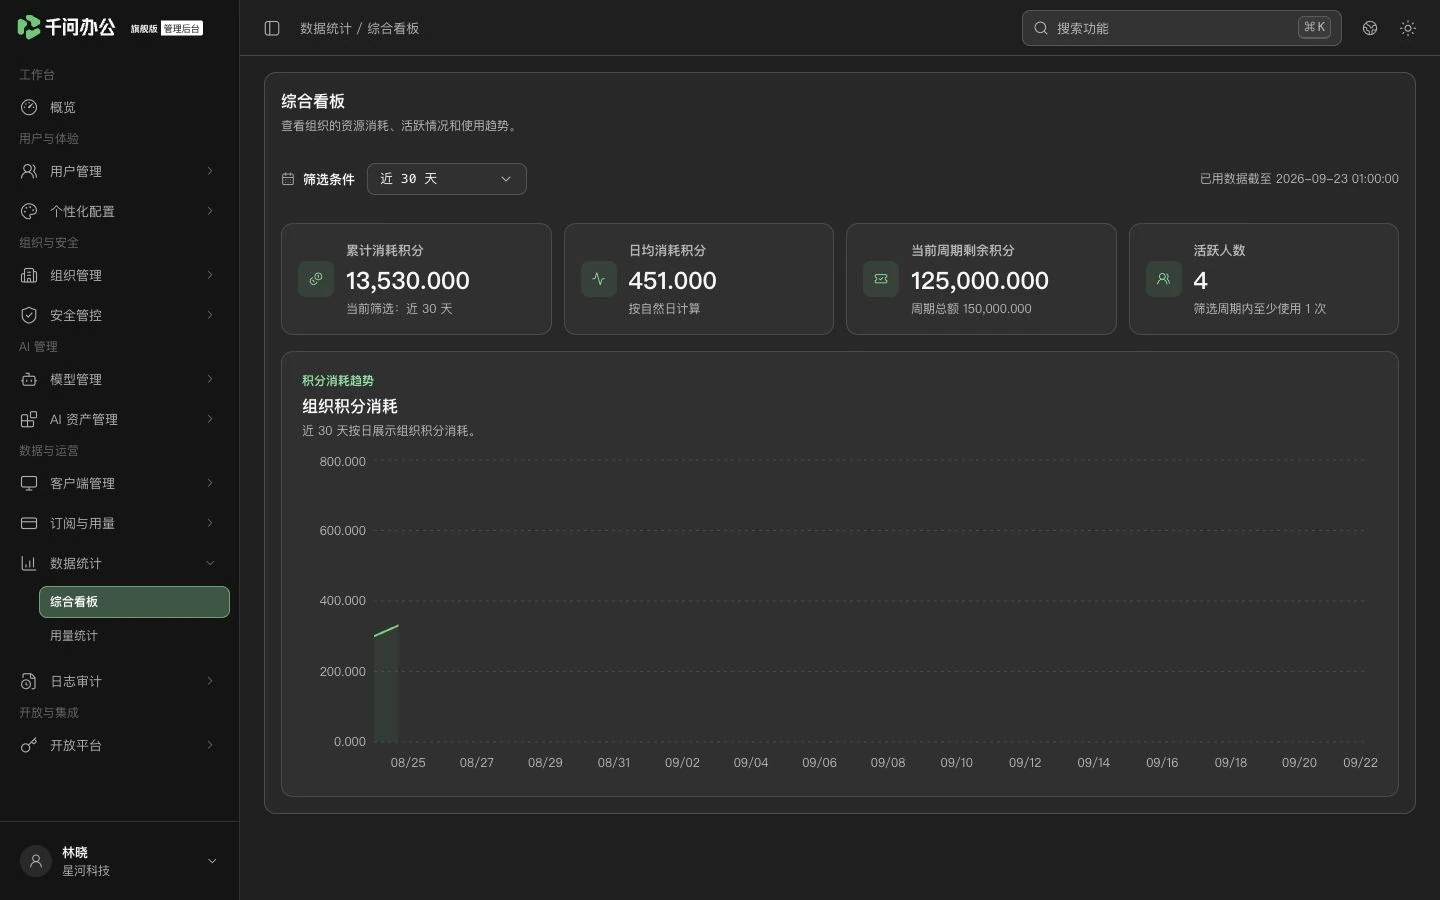Screen dimensions: 1440x900
Task: Click the calendar icon beside 筛选条件
Action: tap(288, 179)
